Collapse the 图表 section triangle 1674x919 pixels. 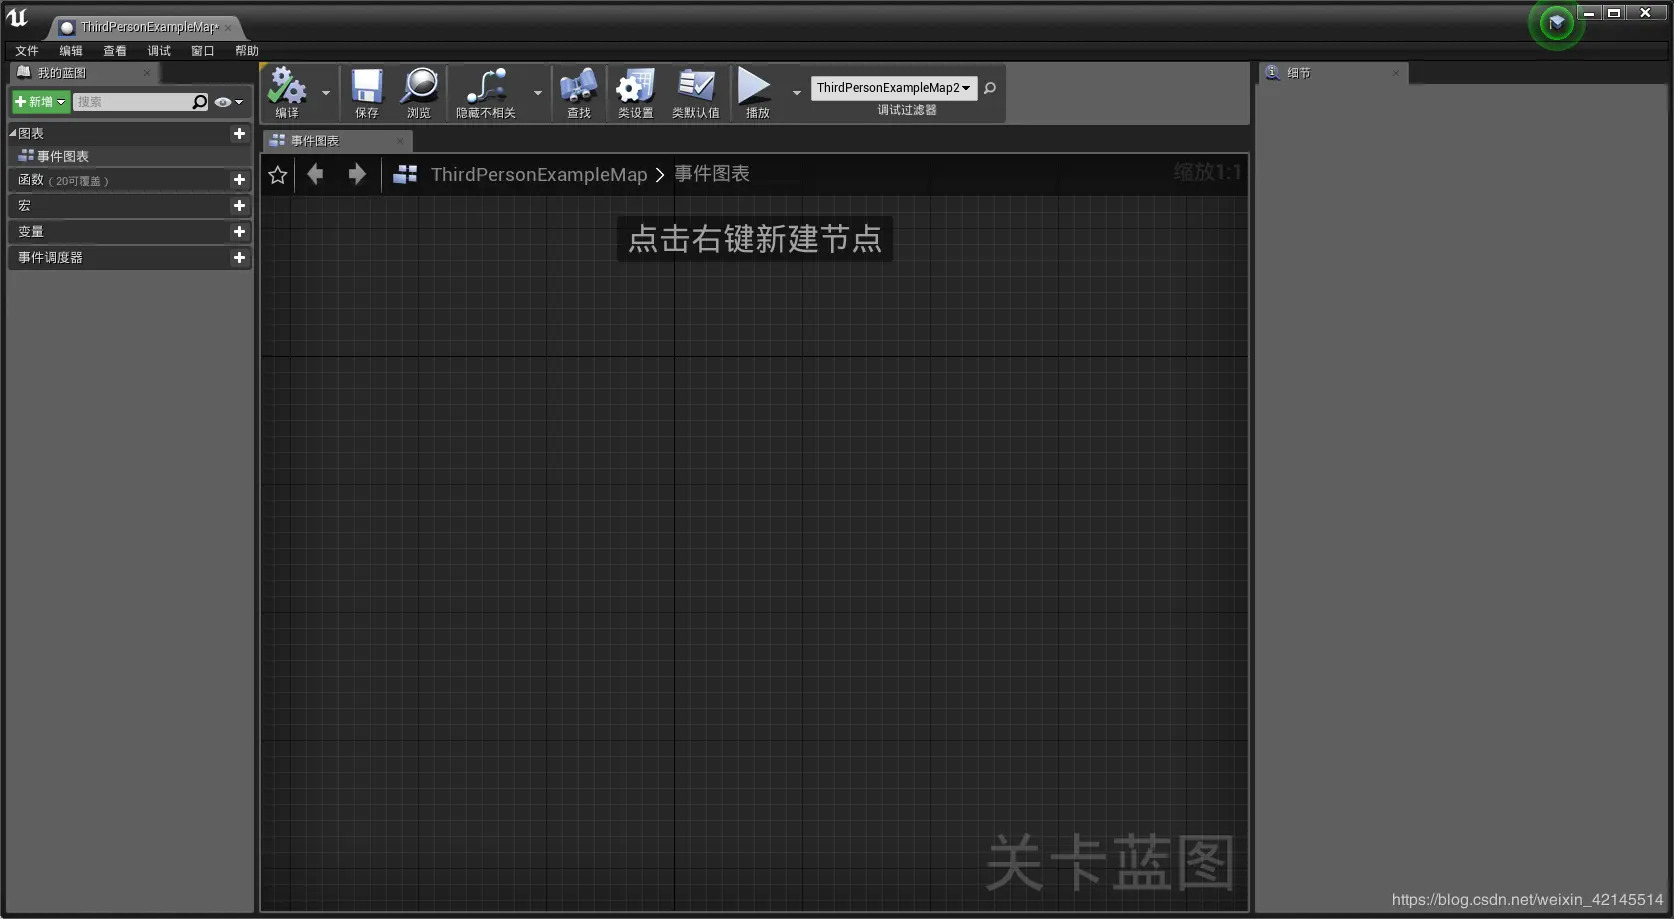pos(13,133)
